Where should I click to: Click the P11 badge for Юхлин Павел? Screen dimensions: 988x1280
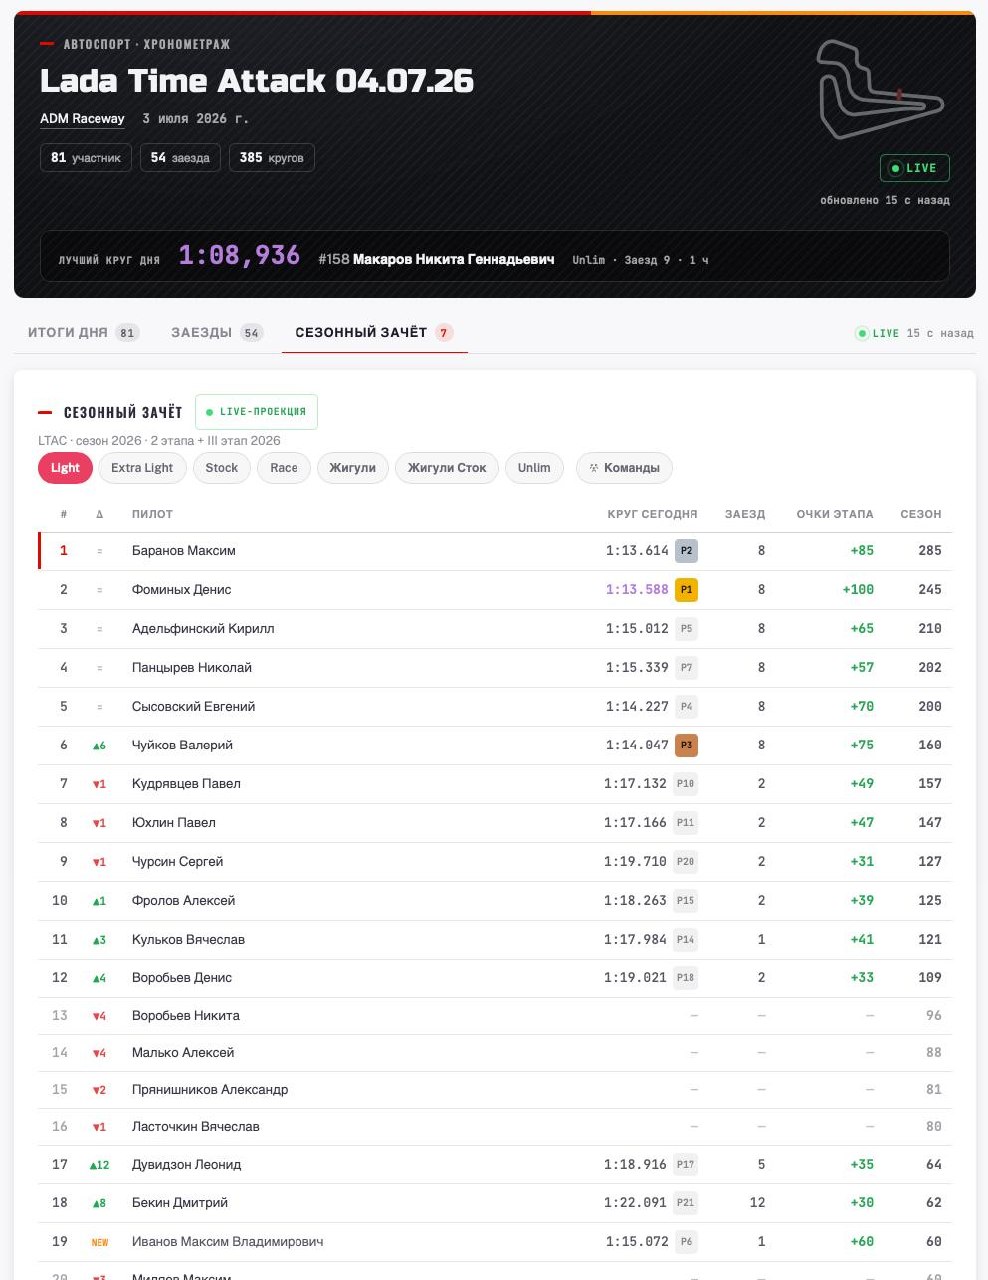[x=685, y=823]
